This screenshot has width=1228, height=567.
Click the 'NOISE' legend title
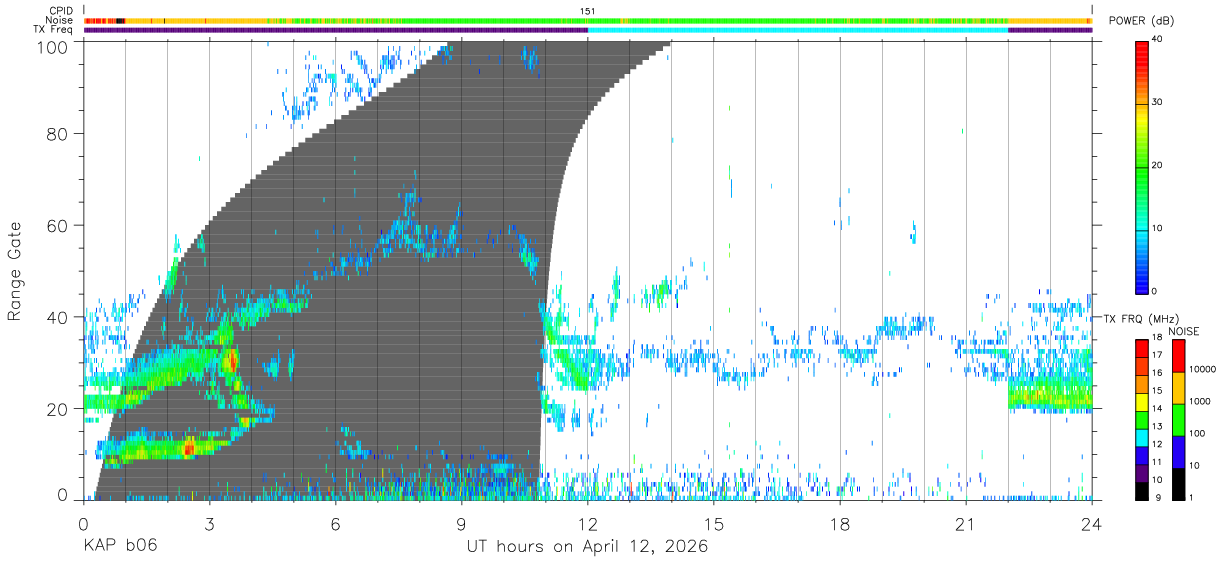pos(1182,331)
